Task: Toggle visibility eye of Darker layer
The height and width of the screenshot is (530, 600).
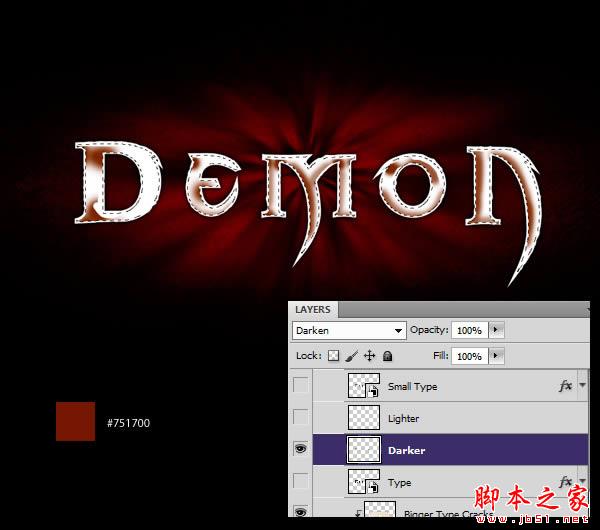Action: [x=301, y=448]
